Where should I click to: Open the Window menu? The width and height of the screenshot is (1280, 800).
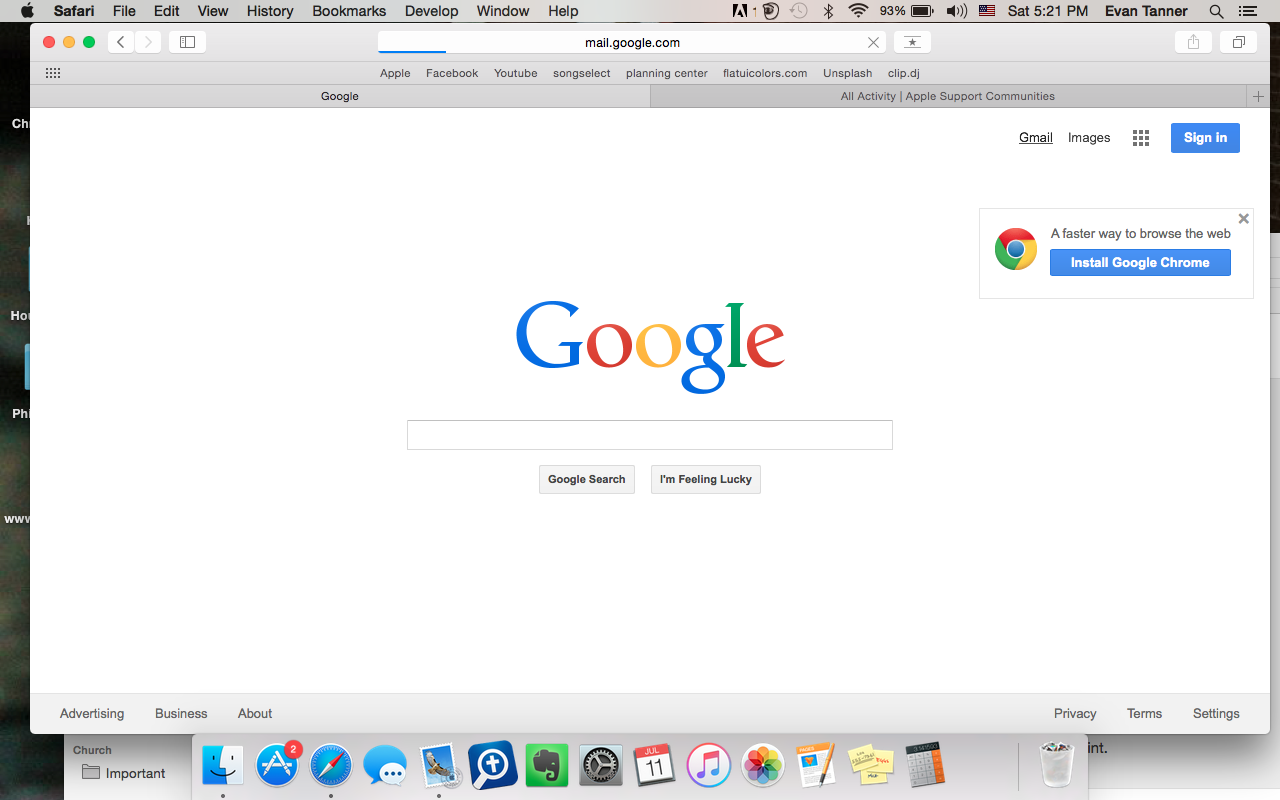point(503,11)
